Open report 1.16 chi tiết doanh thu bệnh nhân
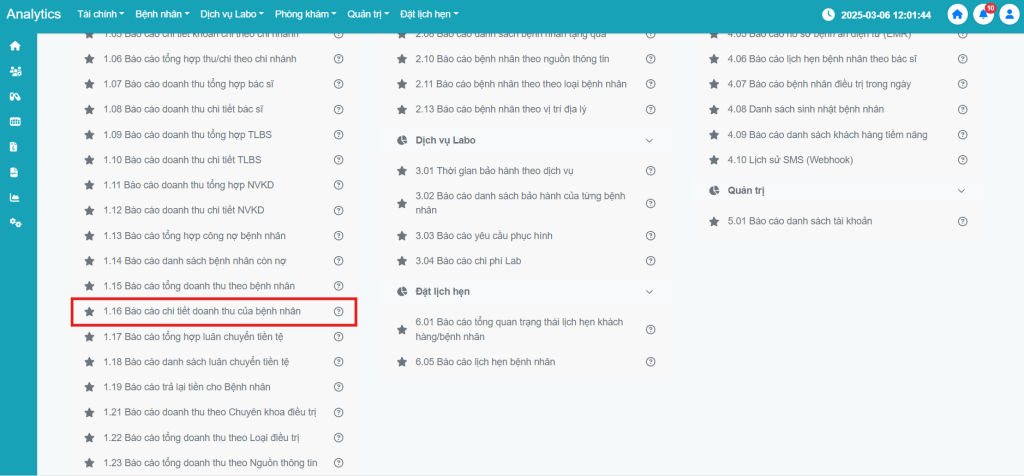The width and height of the screenshot is (1024, 476). point(214,312)
